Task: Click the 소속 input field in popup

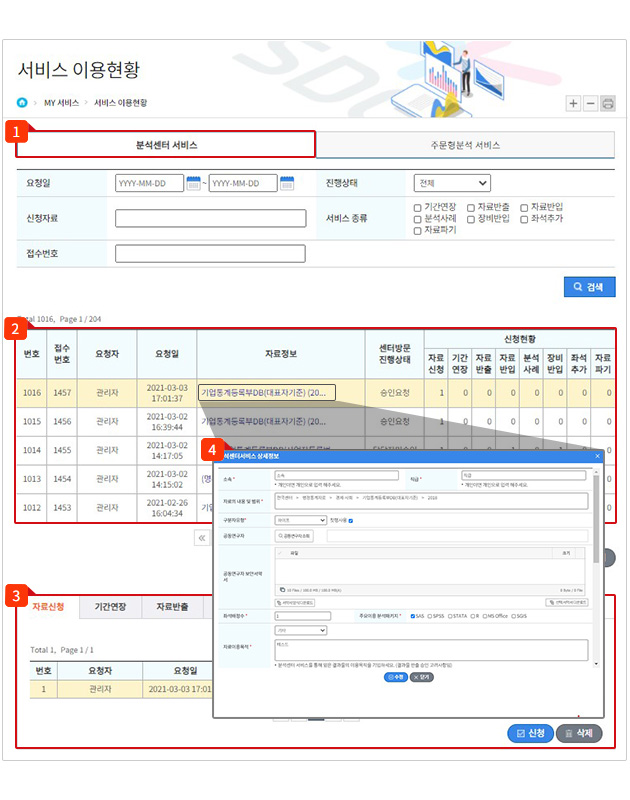Action: (x=337, y=476)
